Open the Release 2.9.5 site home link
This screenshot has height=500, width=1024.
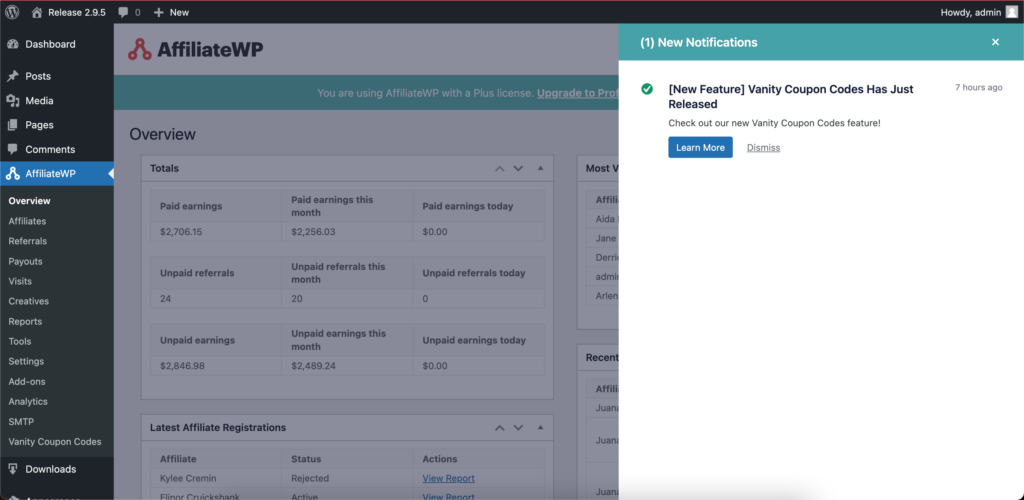pos(69,12)
